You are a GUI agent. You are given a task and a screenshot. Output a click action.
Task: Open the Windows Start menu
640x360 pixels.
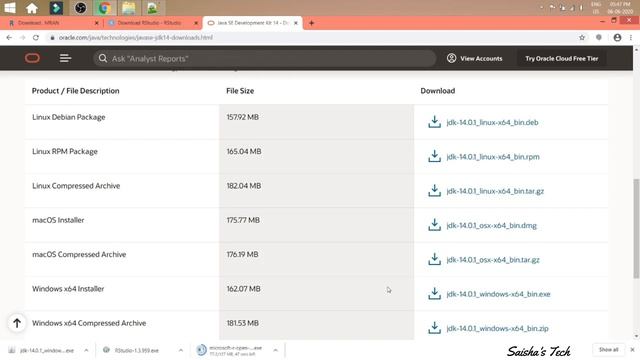10,8
